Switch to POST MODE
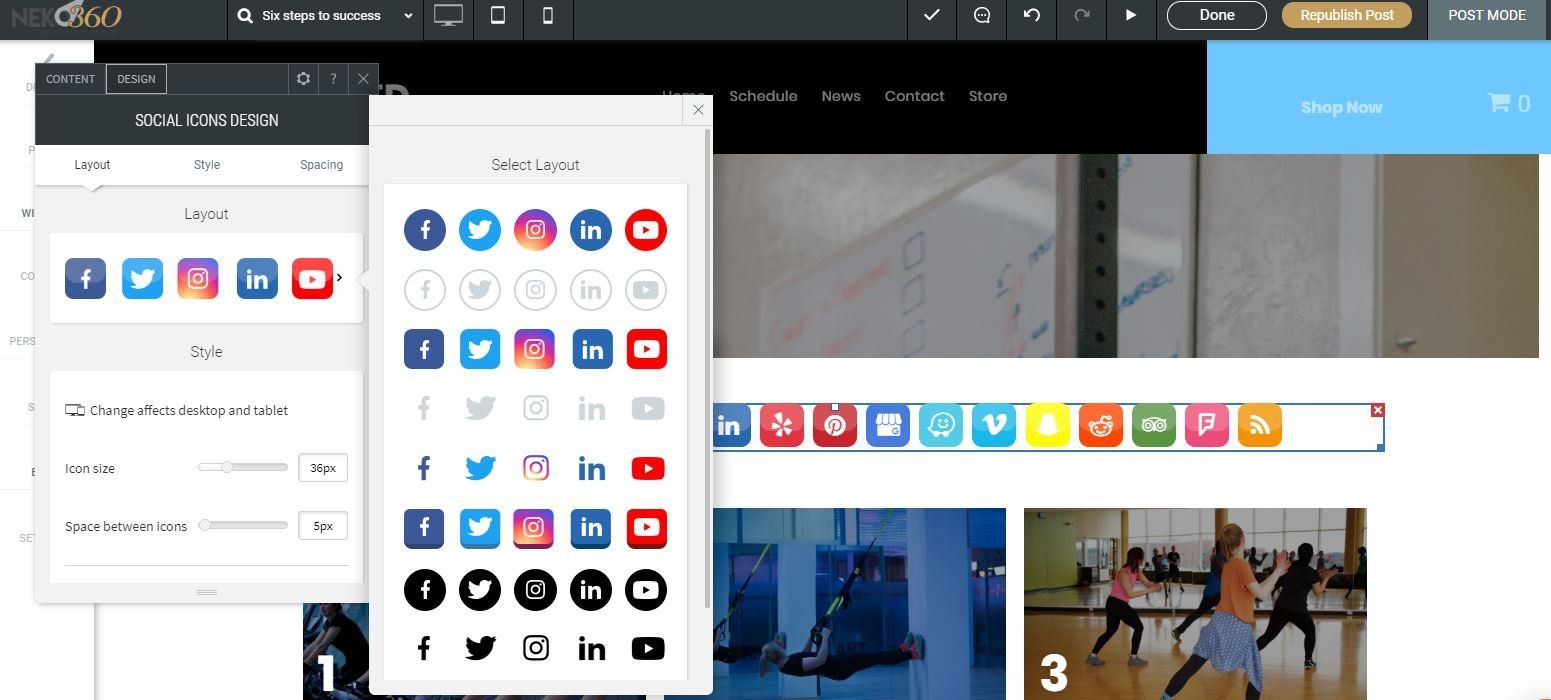The image size is (1551, 700). click(1487, 15)
